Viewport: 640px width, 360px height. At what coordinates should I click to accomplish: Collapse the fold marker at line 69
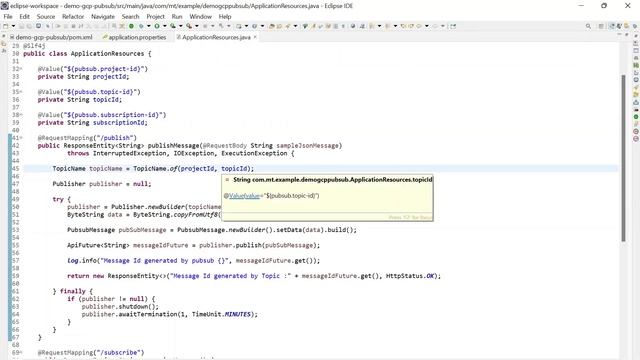pos(21,353)
